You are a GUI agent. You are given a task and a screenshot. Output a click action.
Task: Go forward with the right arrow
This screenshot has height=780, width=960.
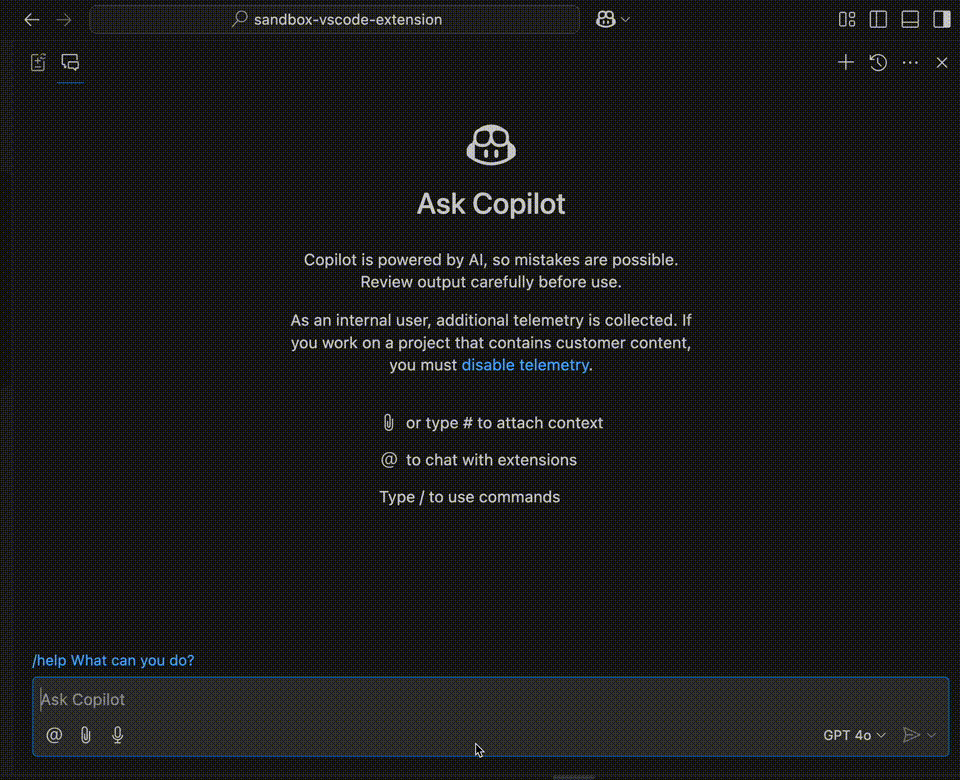tap(64, 20)
